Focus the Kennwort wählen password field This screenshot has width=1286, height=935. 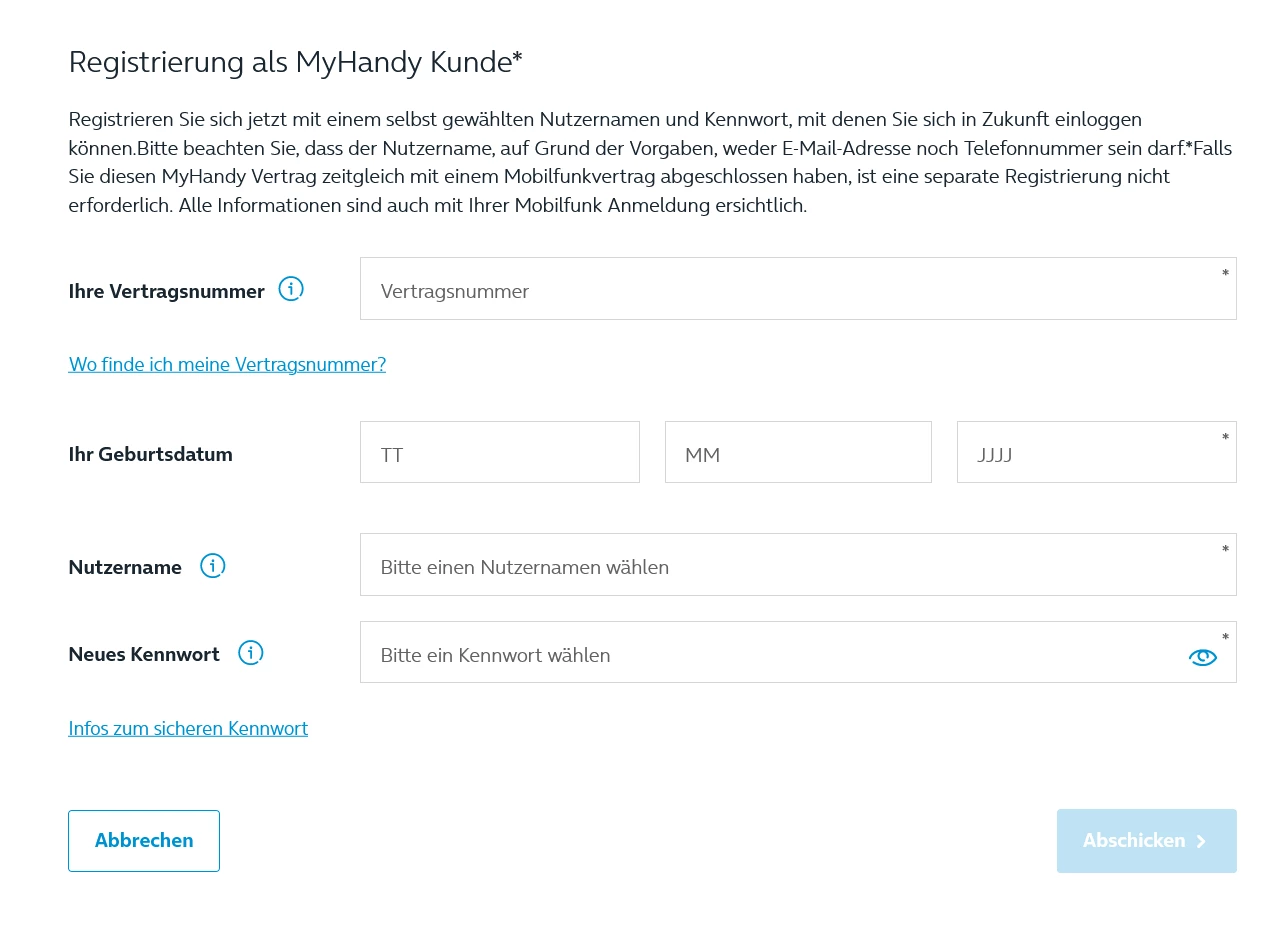pyautogui.click(x=770, y=654)
